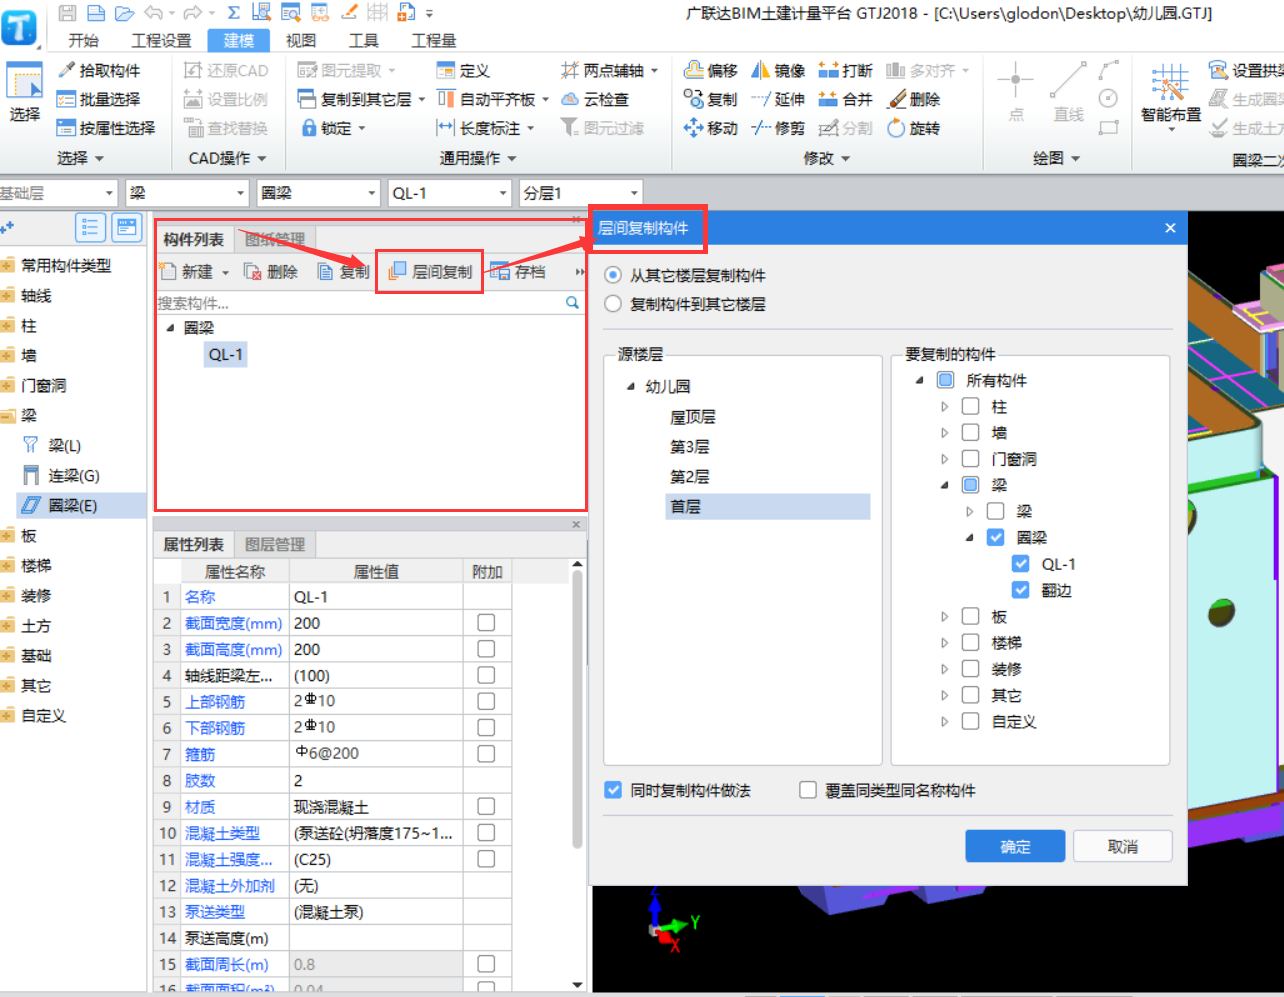Toggle 同时复制构件做法 checkbox

click(x=613, y=790)
